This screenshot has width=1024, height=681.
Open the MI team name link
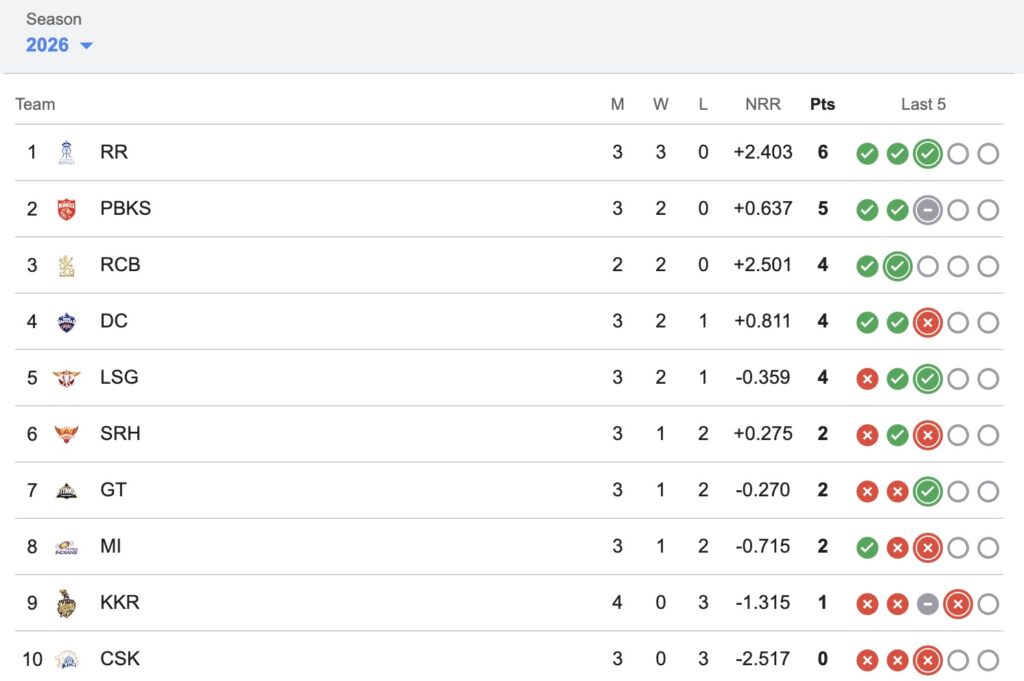click(x=111, y=546)
